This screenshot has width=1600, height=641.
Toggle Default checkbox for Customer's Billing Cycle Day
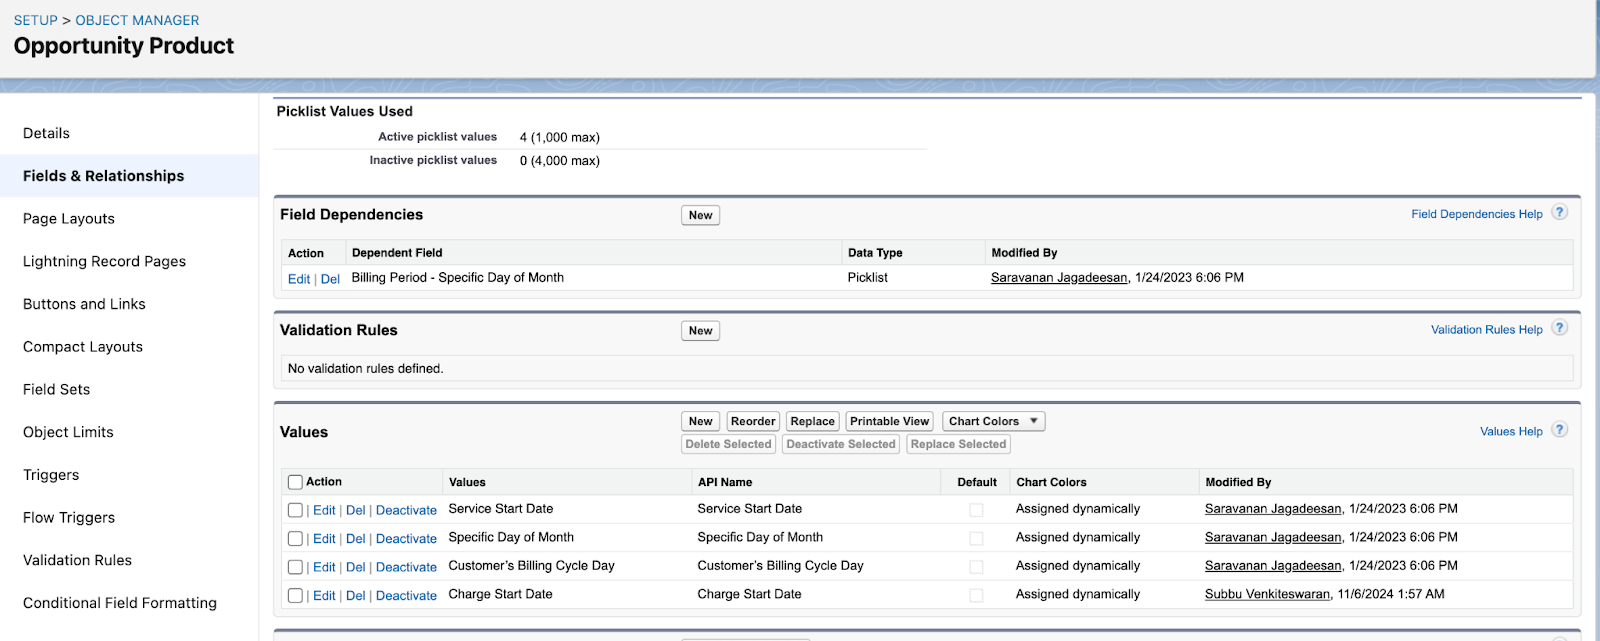pos(976,567)
